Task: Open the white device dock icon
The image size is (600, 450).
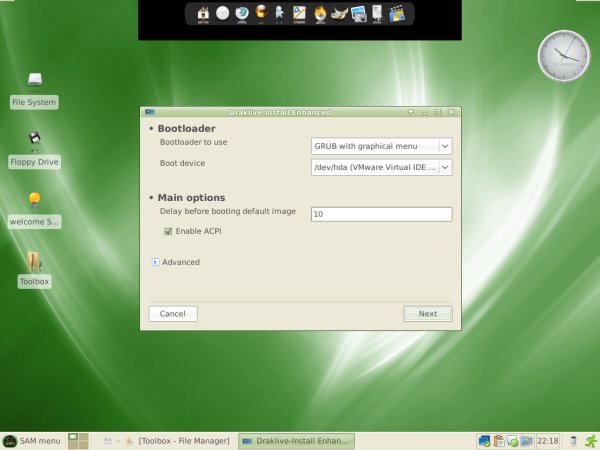Action: [377, 14]
